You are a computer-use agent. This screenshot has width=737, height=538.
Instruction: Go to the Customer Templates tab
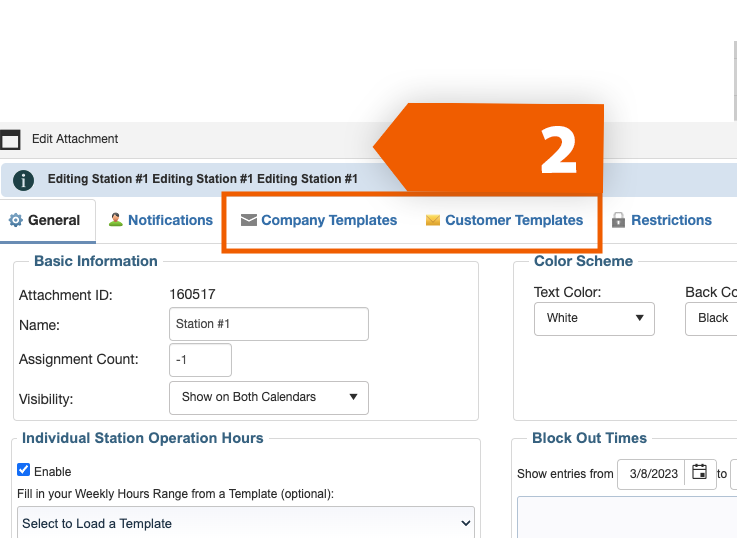(514, 221)
